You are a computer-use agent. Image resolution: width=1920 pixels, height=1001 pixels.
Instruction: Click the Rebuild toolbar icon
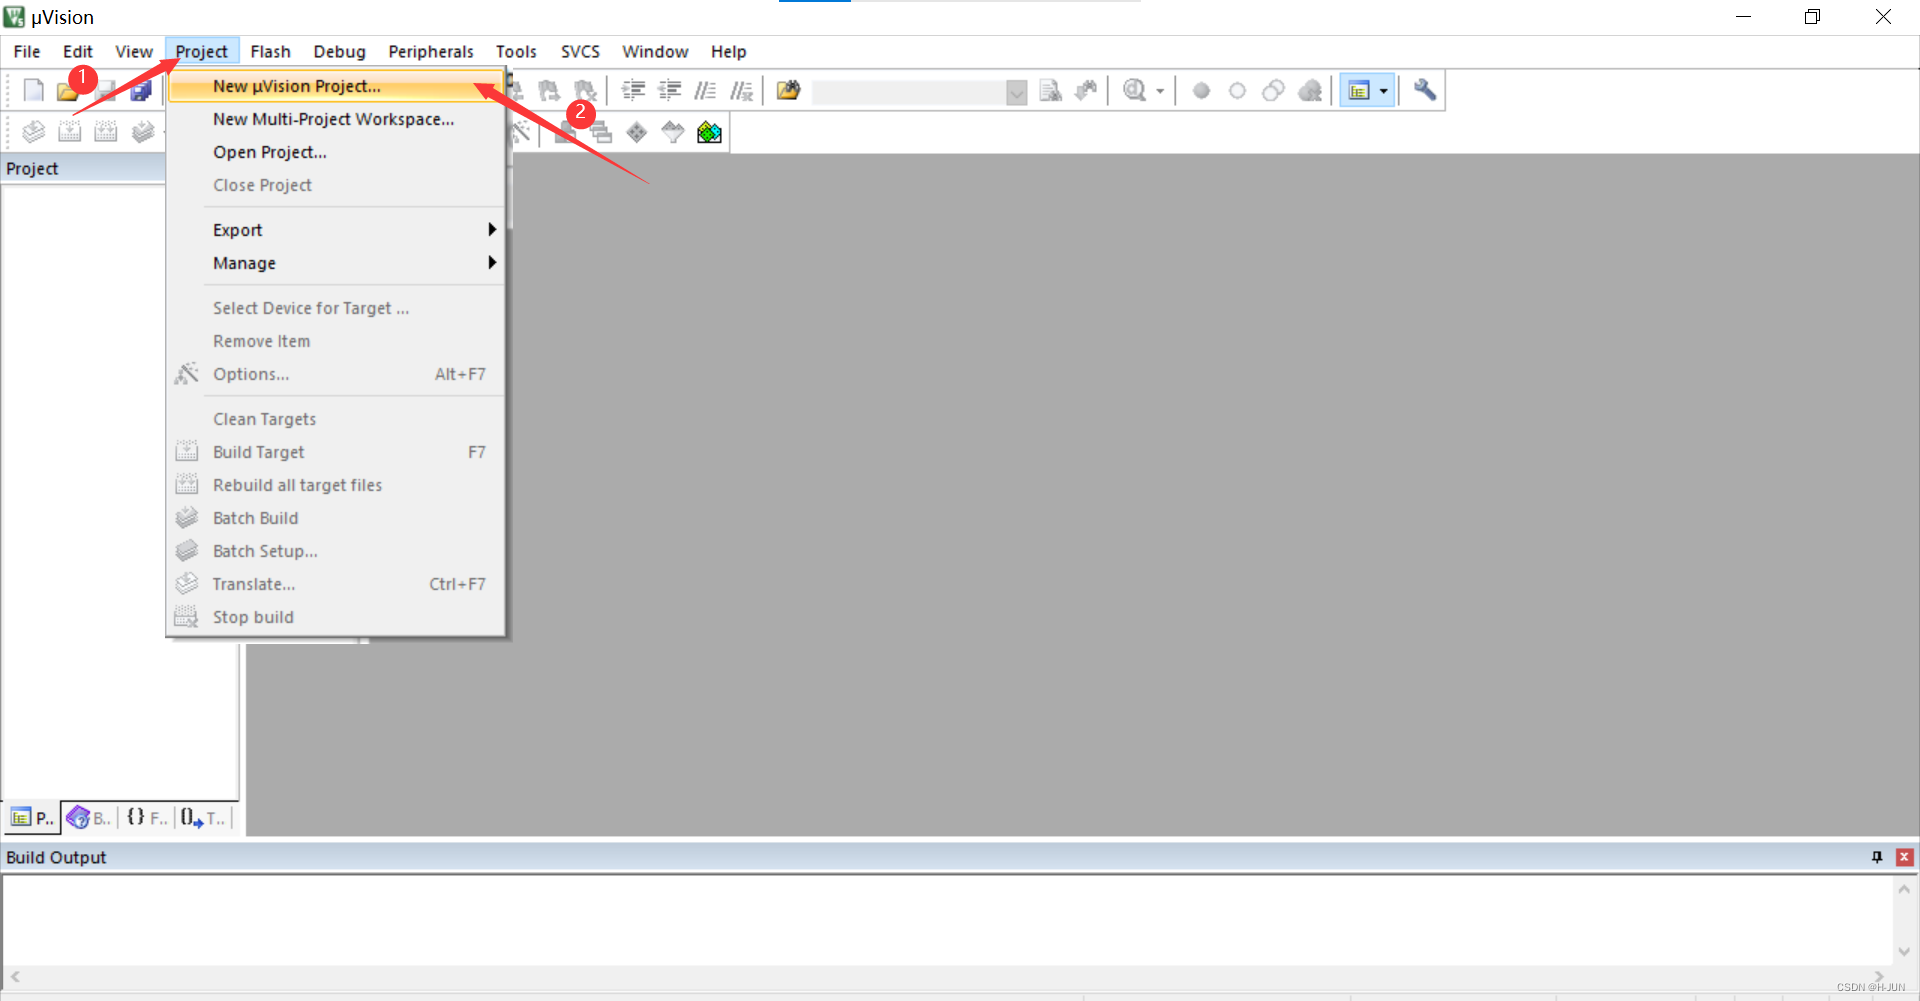[106, 132]
